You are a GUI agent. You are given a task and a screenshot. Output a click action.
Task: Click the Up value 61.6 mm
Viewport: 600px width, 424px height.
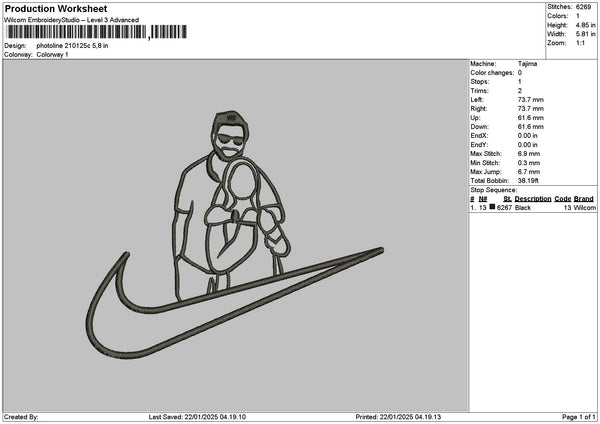(530, 118)
